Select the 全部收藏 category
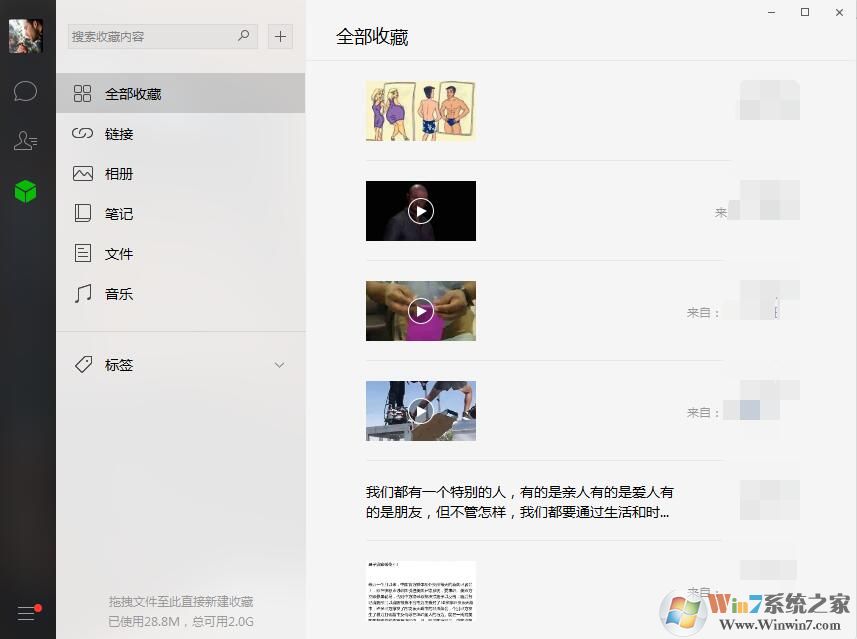The height and width of the screenshot is (639, 857). [132, 94]
